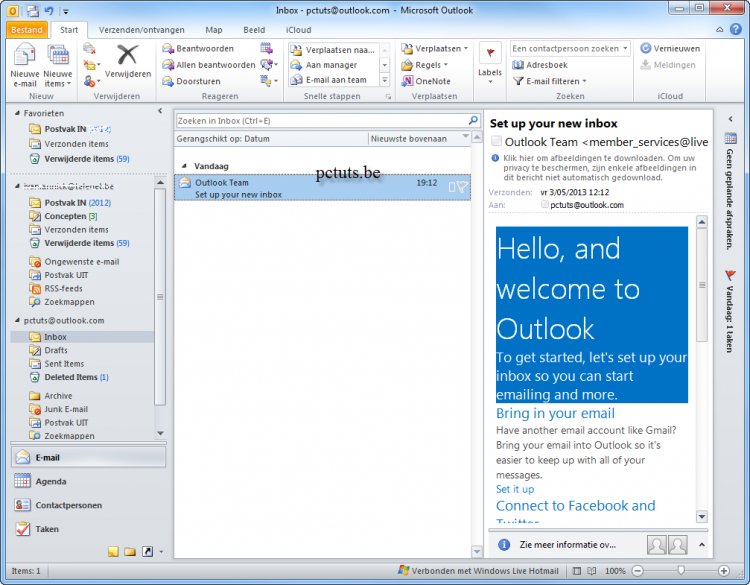750x585 pixels.
Task: Switch to reading view in status bar
Action: click(x=592, y=571)
